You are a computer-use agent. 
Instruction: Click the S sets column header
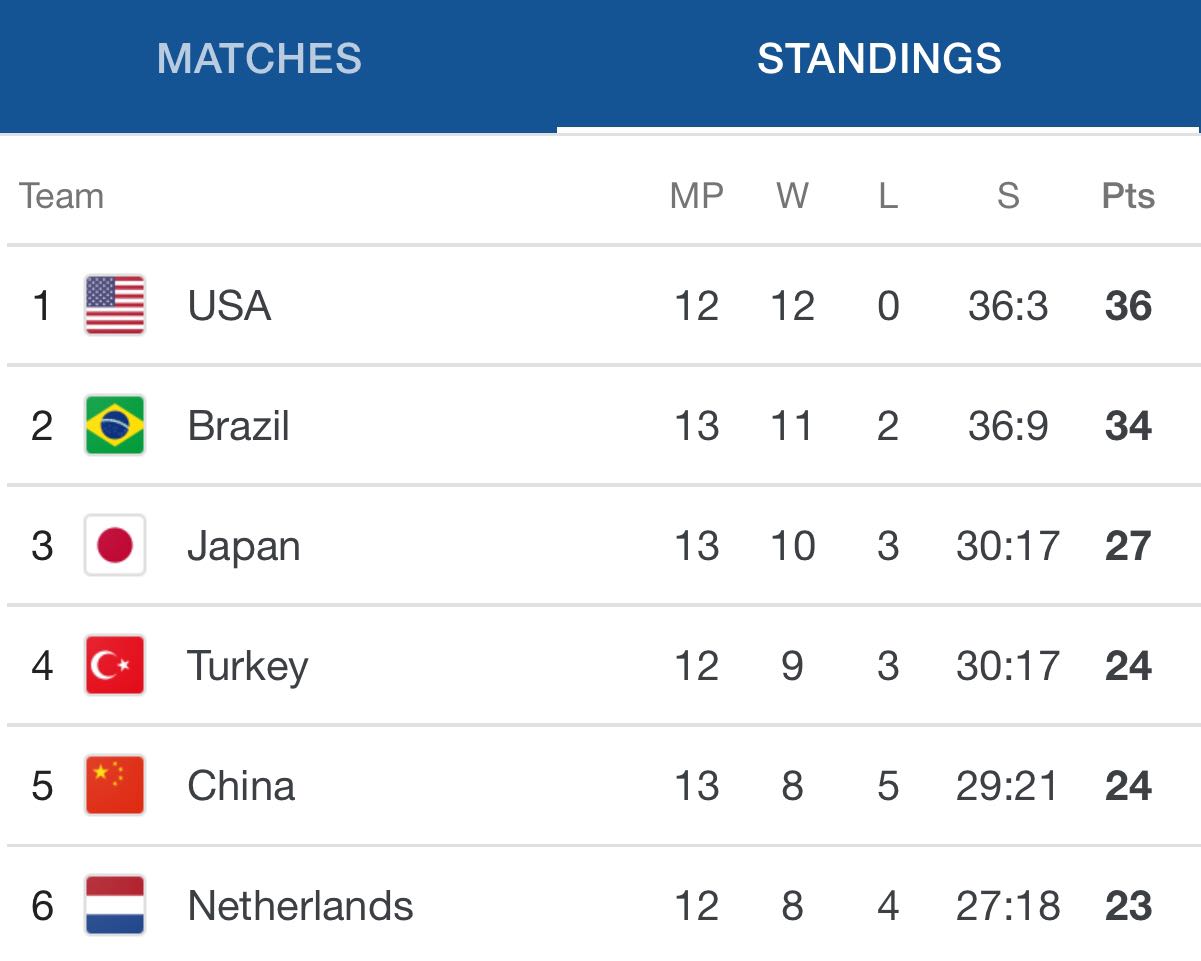pos(1008,196)
